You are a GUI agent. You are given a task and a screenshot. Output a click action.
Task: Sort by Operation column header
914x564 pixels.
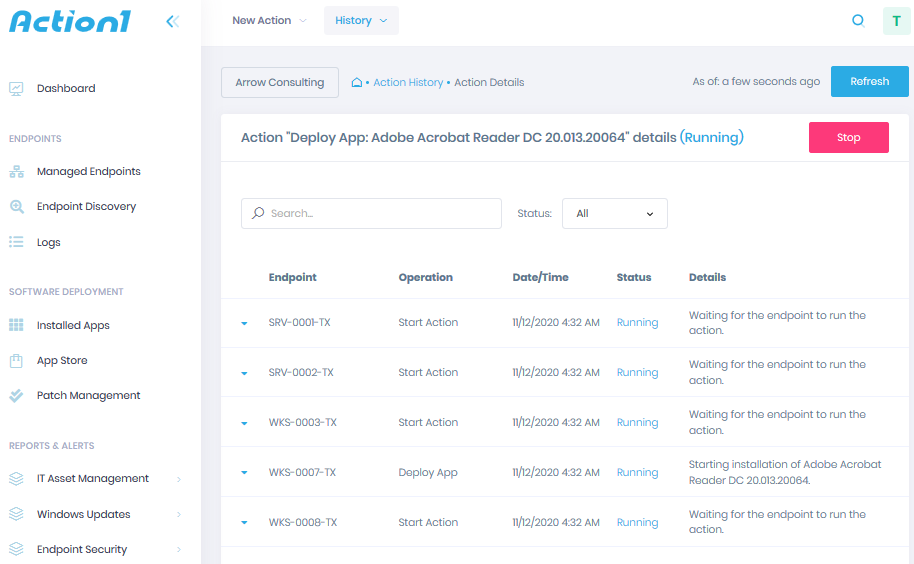426,277
